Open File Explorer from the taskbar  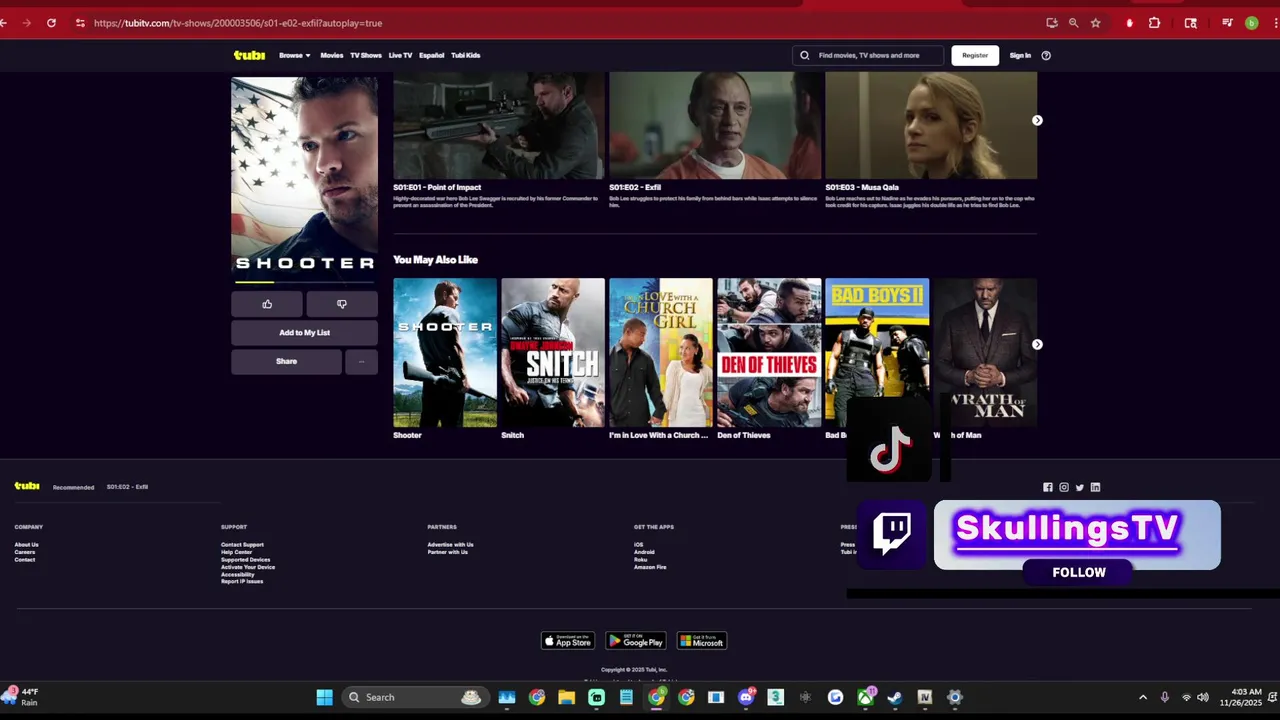(x=566, y=697)
